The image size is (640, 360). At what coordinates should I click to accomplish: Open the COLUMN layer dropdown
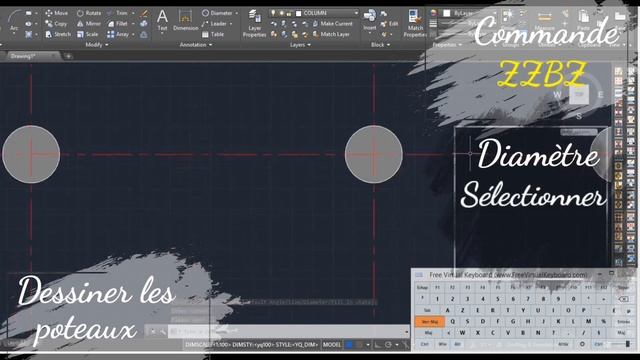tap(356, 13)
